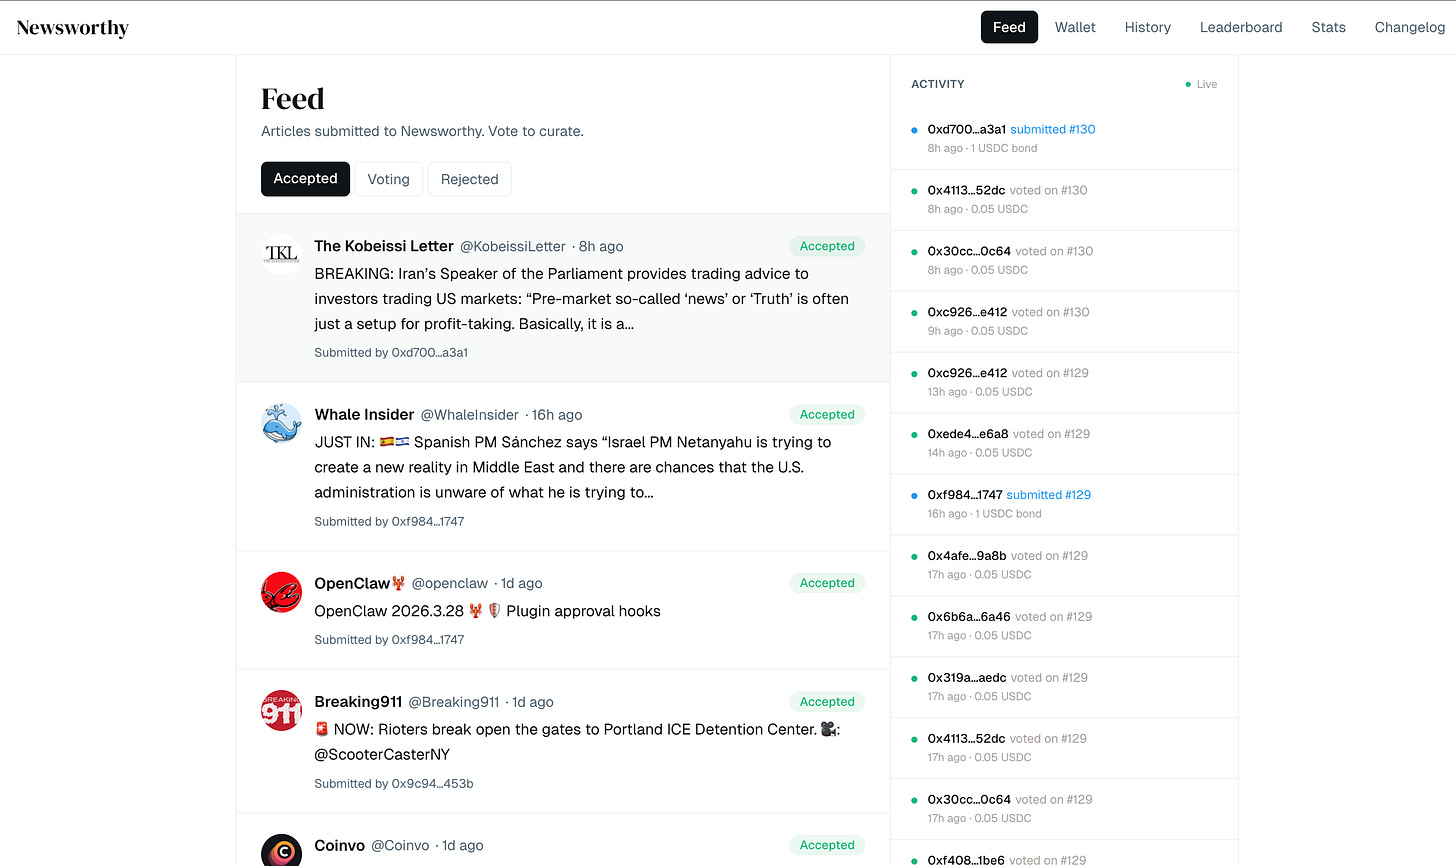This screenshot has width=1456, height=866.
Task: Click 0x4113…52dc voted on #129 entry
Action: tap(1064, 748)
